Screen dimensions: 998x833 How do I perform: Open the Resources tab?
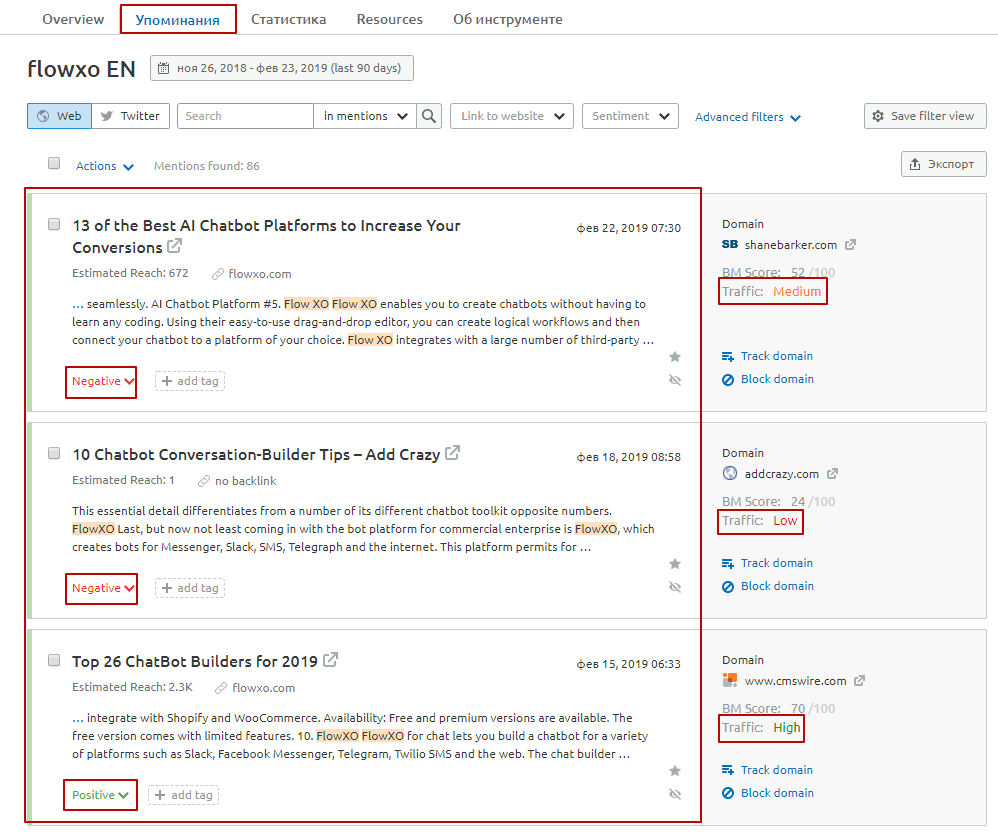click(x=390, y=19)
